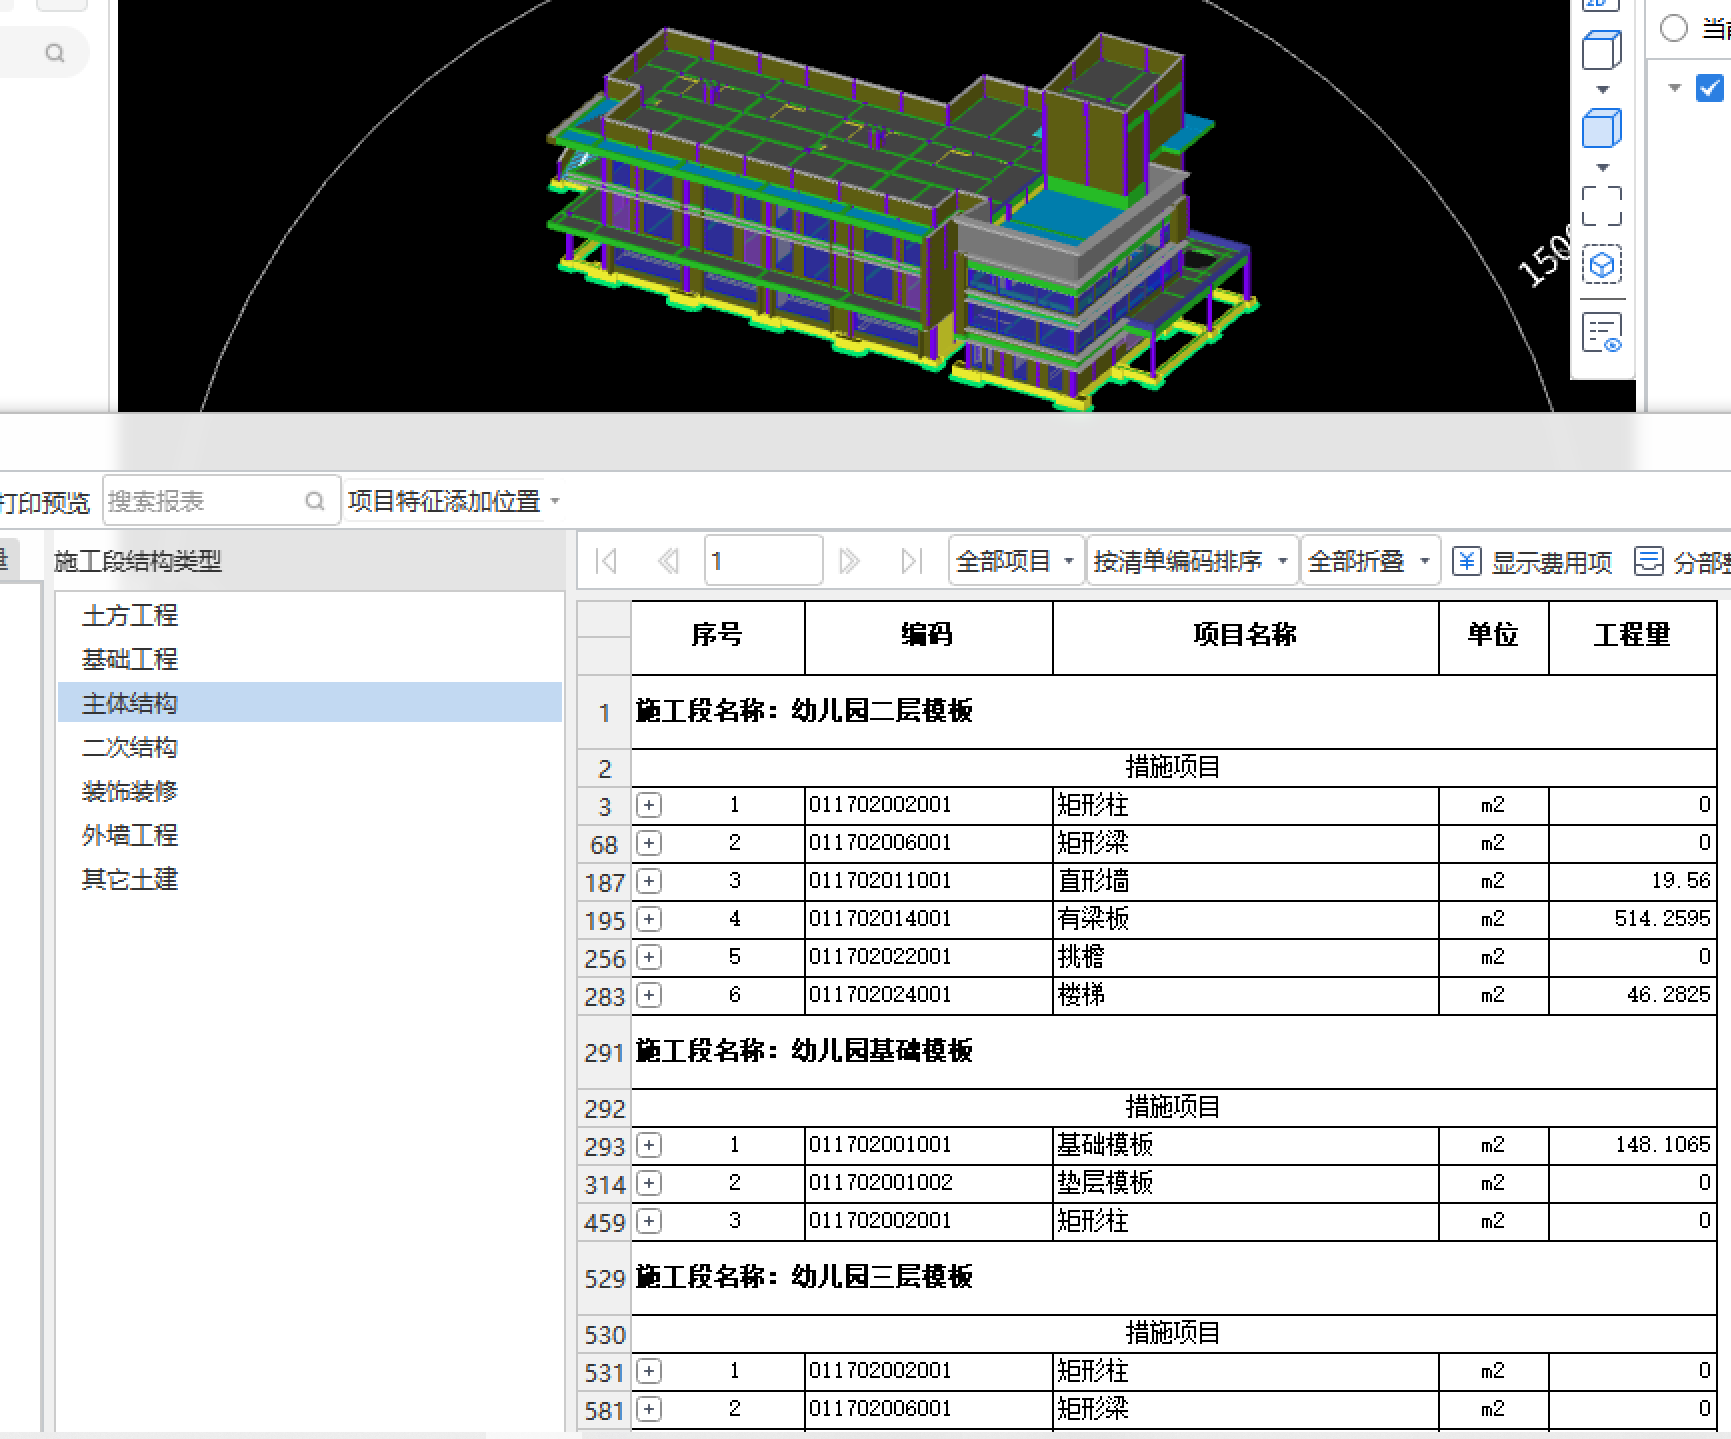The width and height of the screenshot is (1731, 1439).
Task: Select the radio button at top right
Action: pos(1674,28)
